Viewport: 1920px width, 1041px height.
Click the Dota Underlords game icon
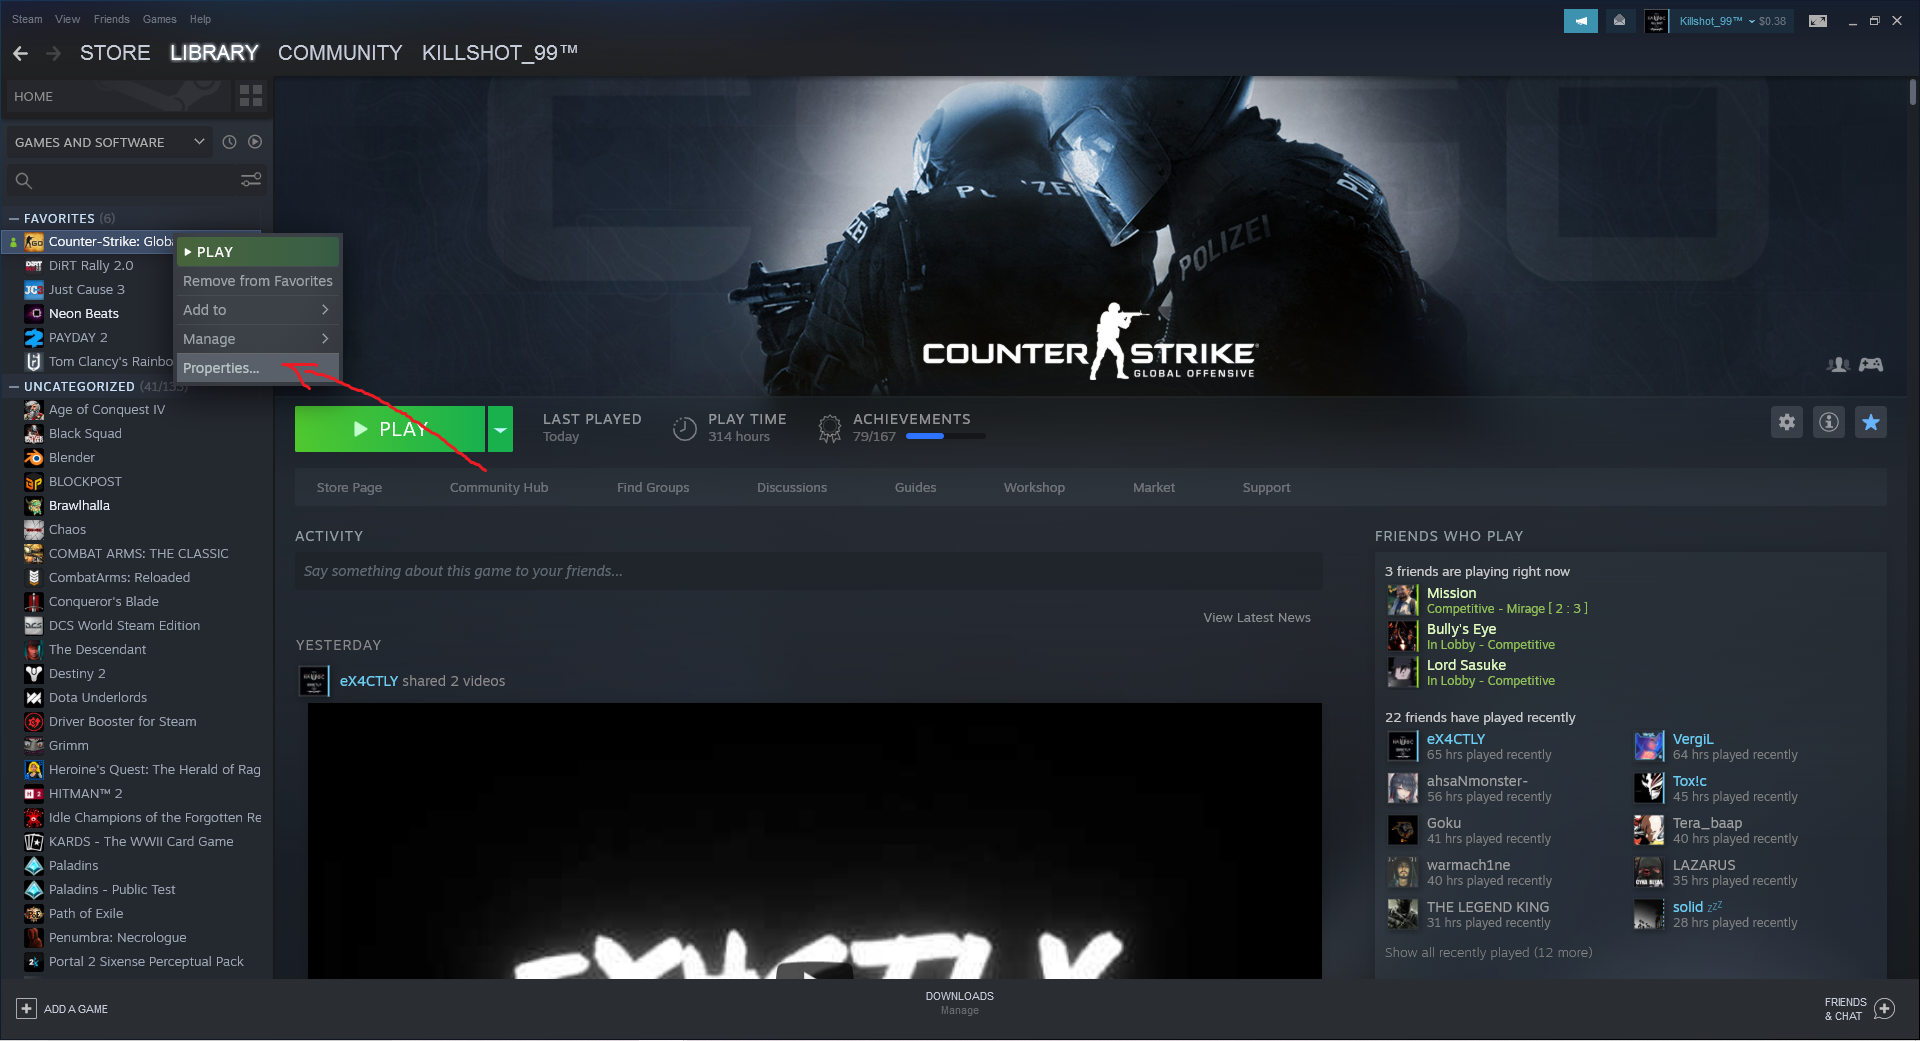pyautogui.click(x=34, y=698)
